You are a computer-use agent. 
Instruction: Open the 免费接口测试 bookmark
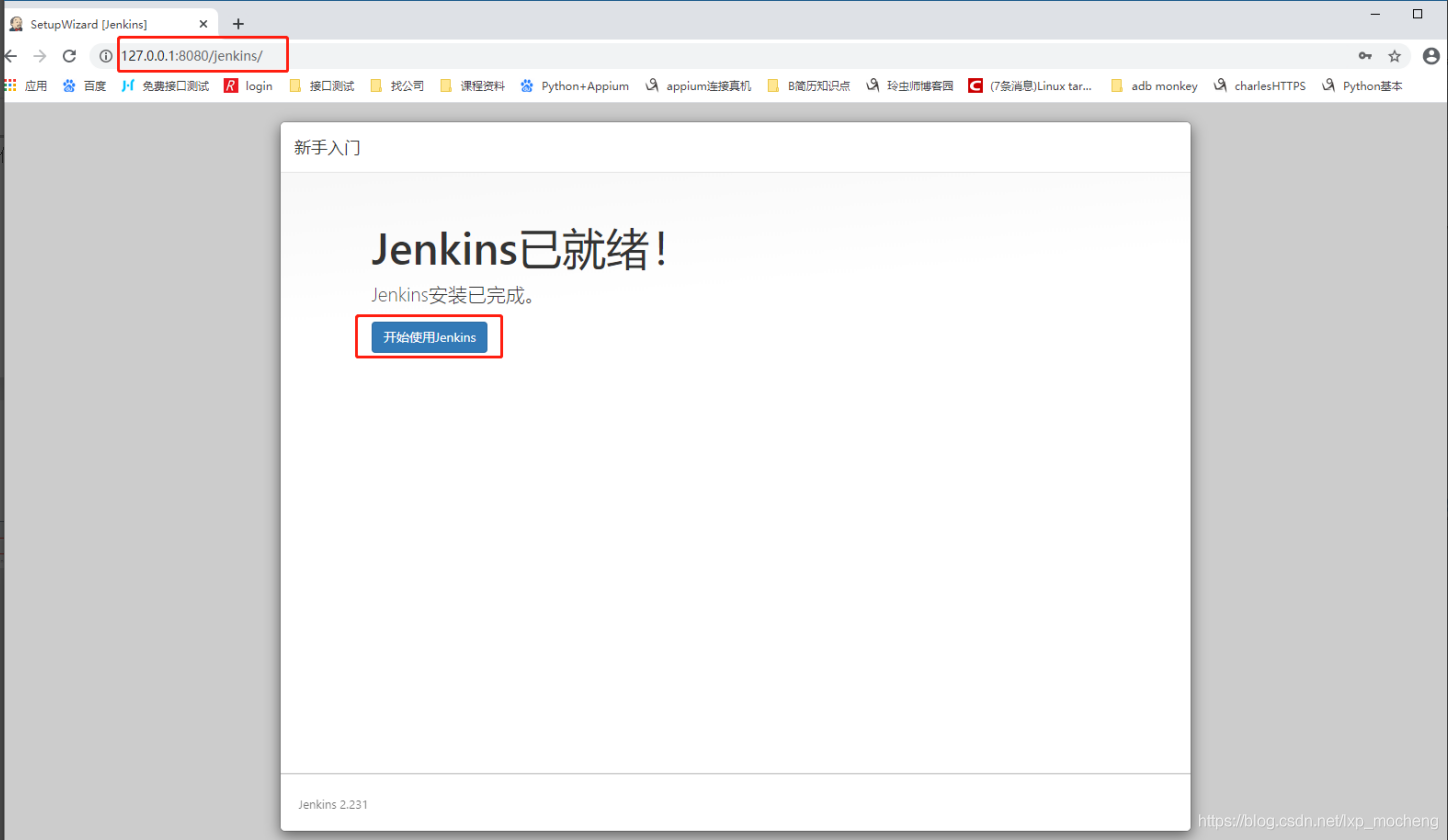(165, 86)
